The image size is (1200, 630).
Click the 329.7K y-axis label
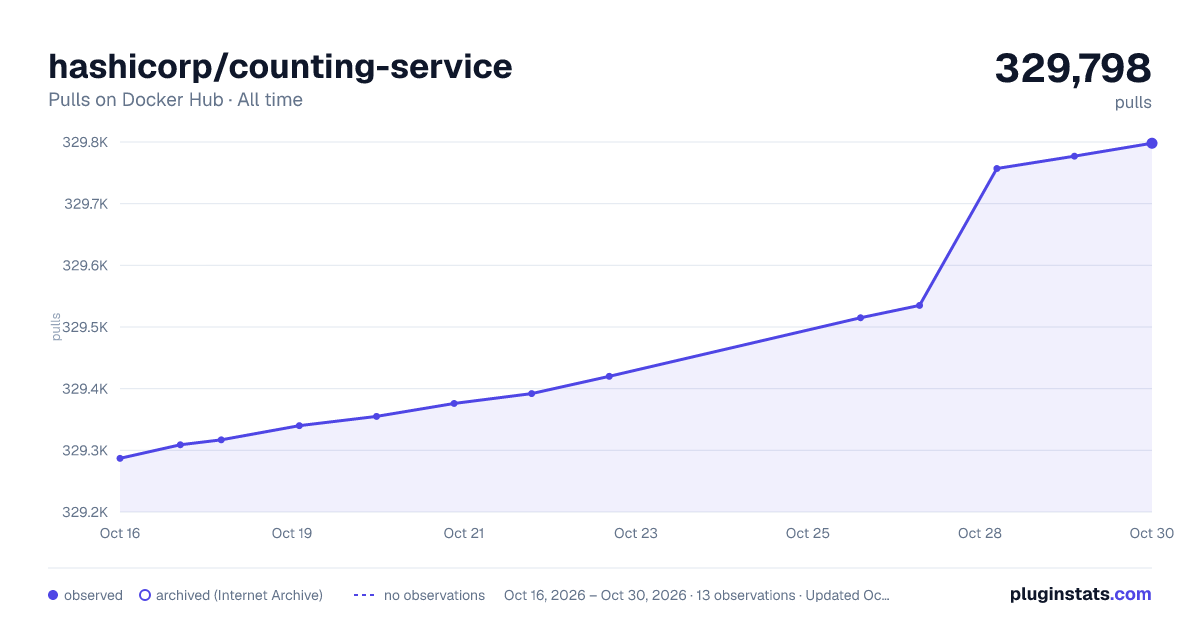[x=85, y=204]
